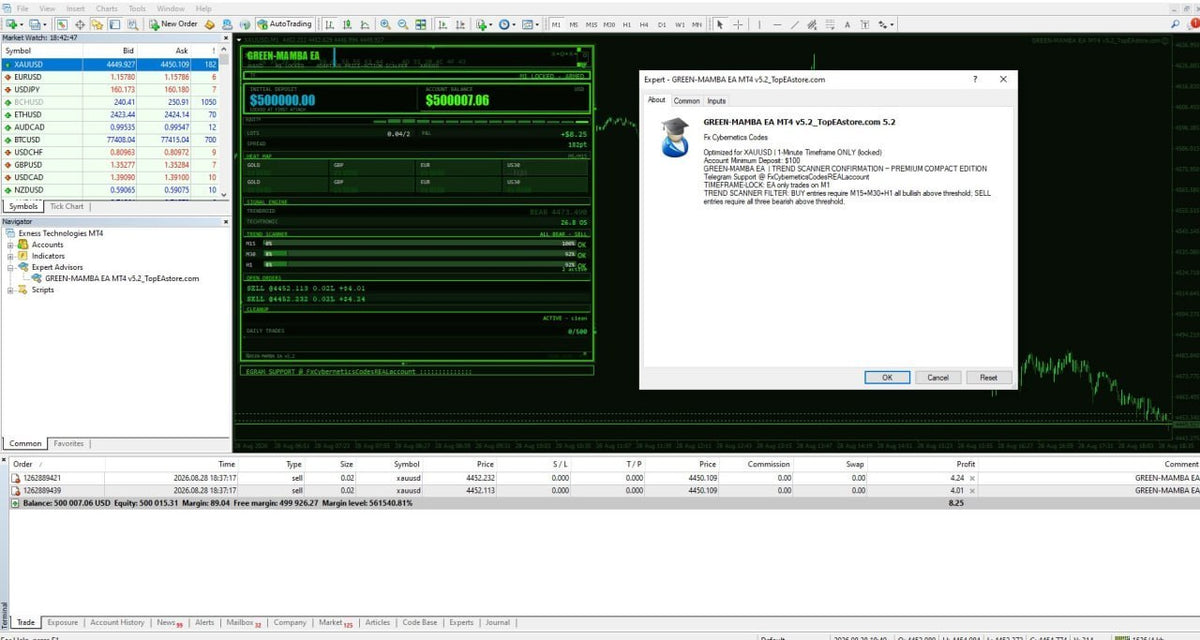Switch to Common tab in Expert dialog
This screenshot has width=1200, height=640.
[x=686, y=100]
